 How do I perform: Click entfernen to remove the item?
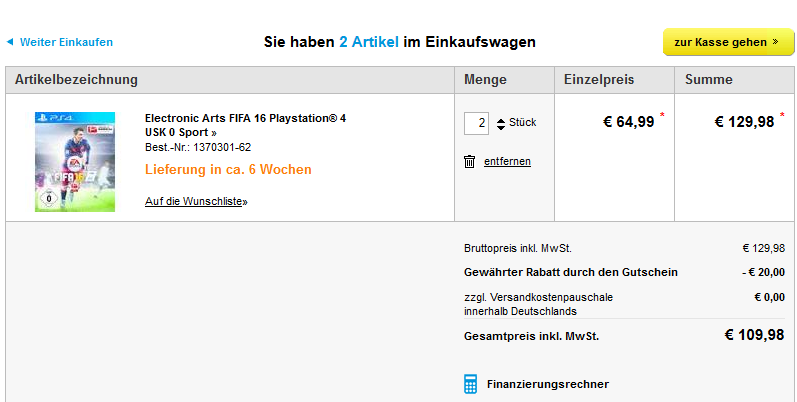[507, 162]
